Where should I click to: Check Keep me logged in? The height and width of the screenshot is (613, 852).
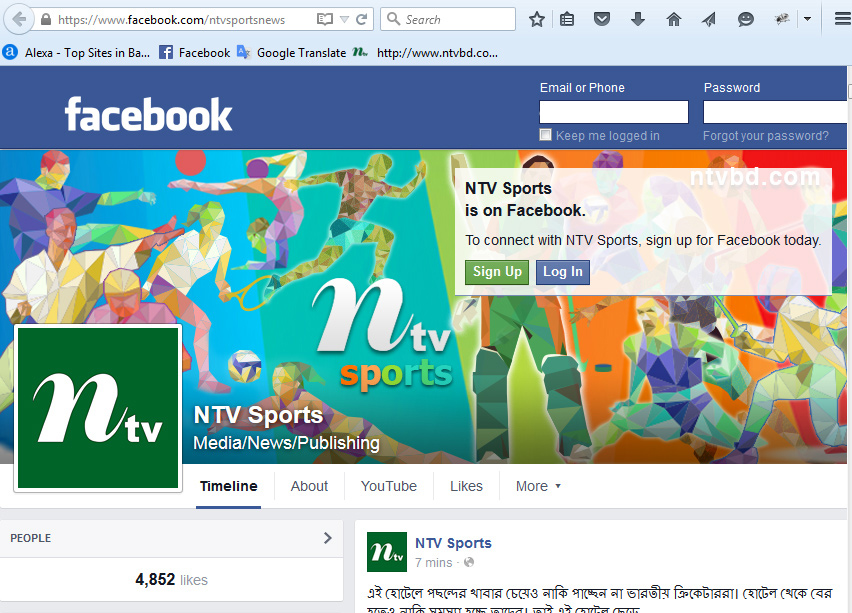click(546, 135)
